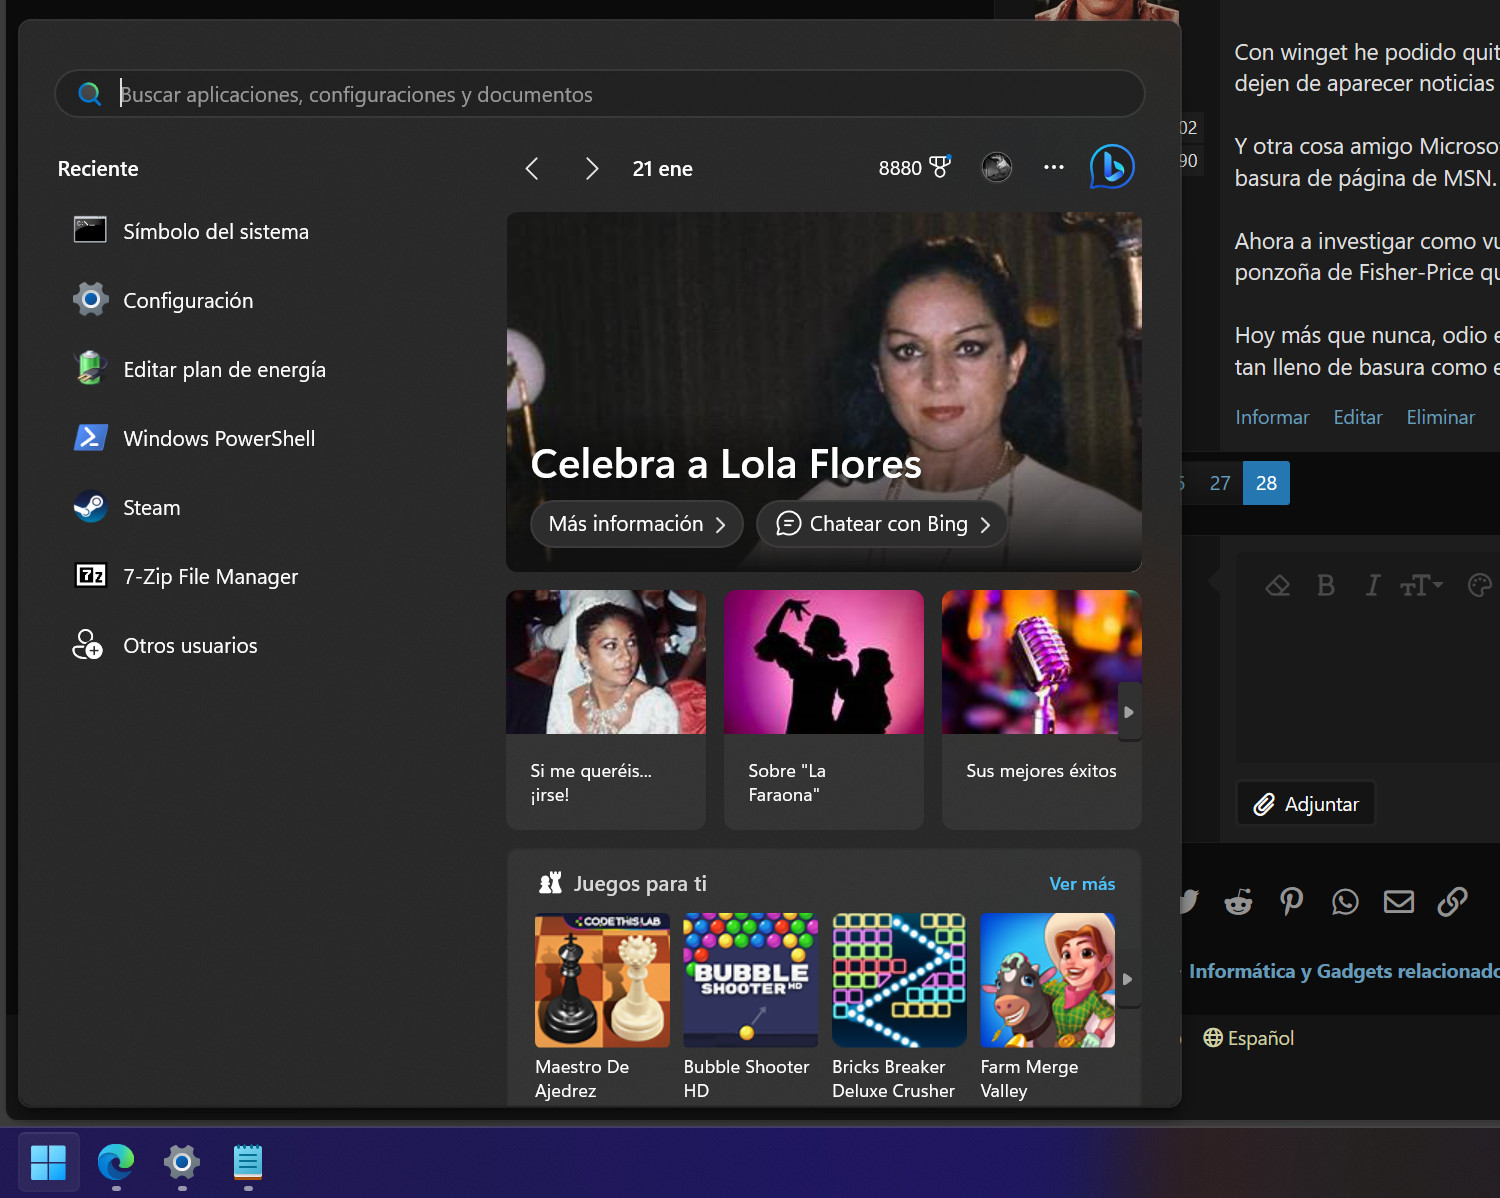1500x1198 pixels.
Task: Show more games with right arrow
Action: pyautogui.click(x=1128, y=979)
